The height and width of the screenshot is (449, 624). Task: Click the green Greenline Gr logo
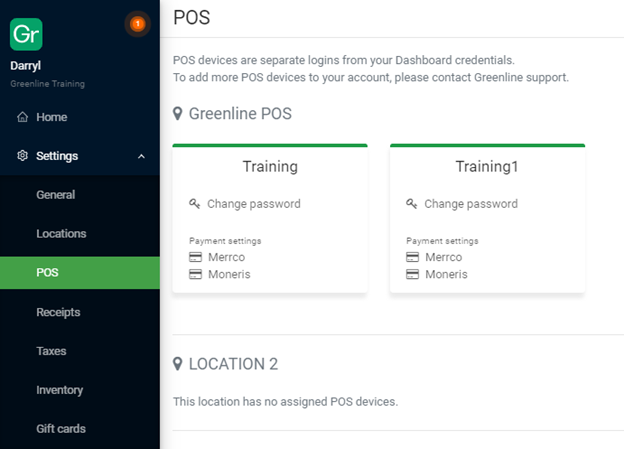click(26, 33)
